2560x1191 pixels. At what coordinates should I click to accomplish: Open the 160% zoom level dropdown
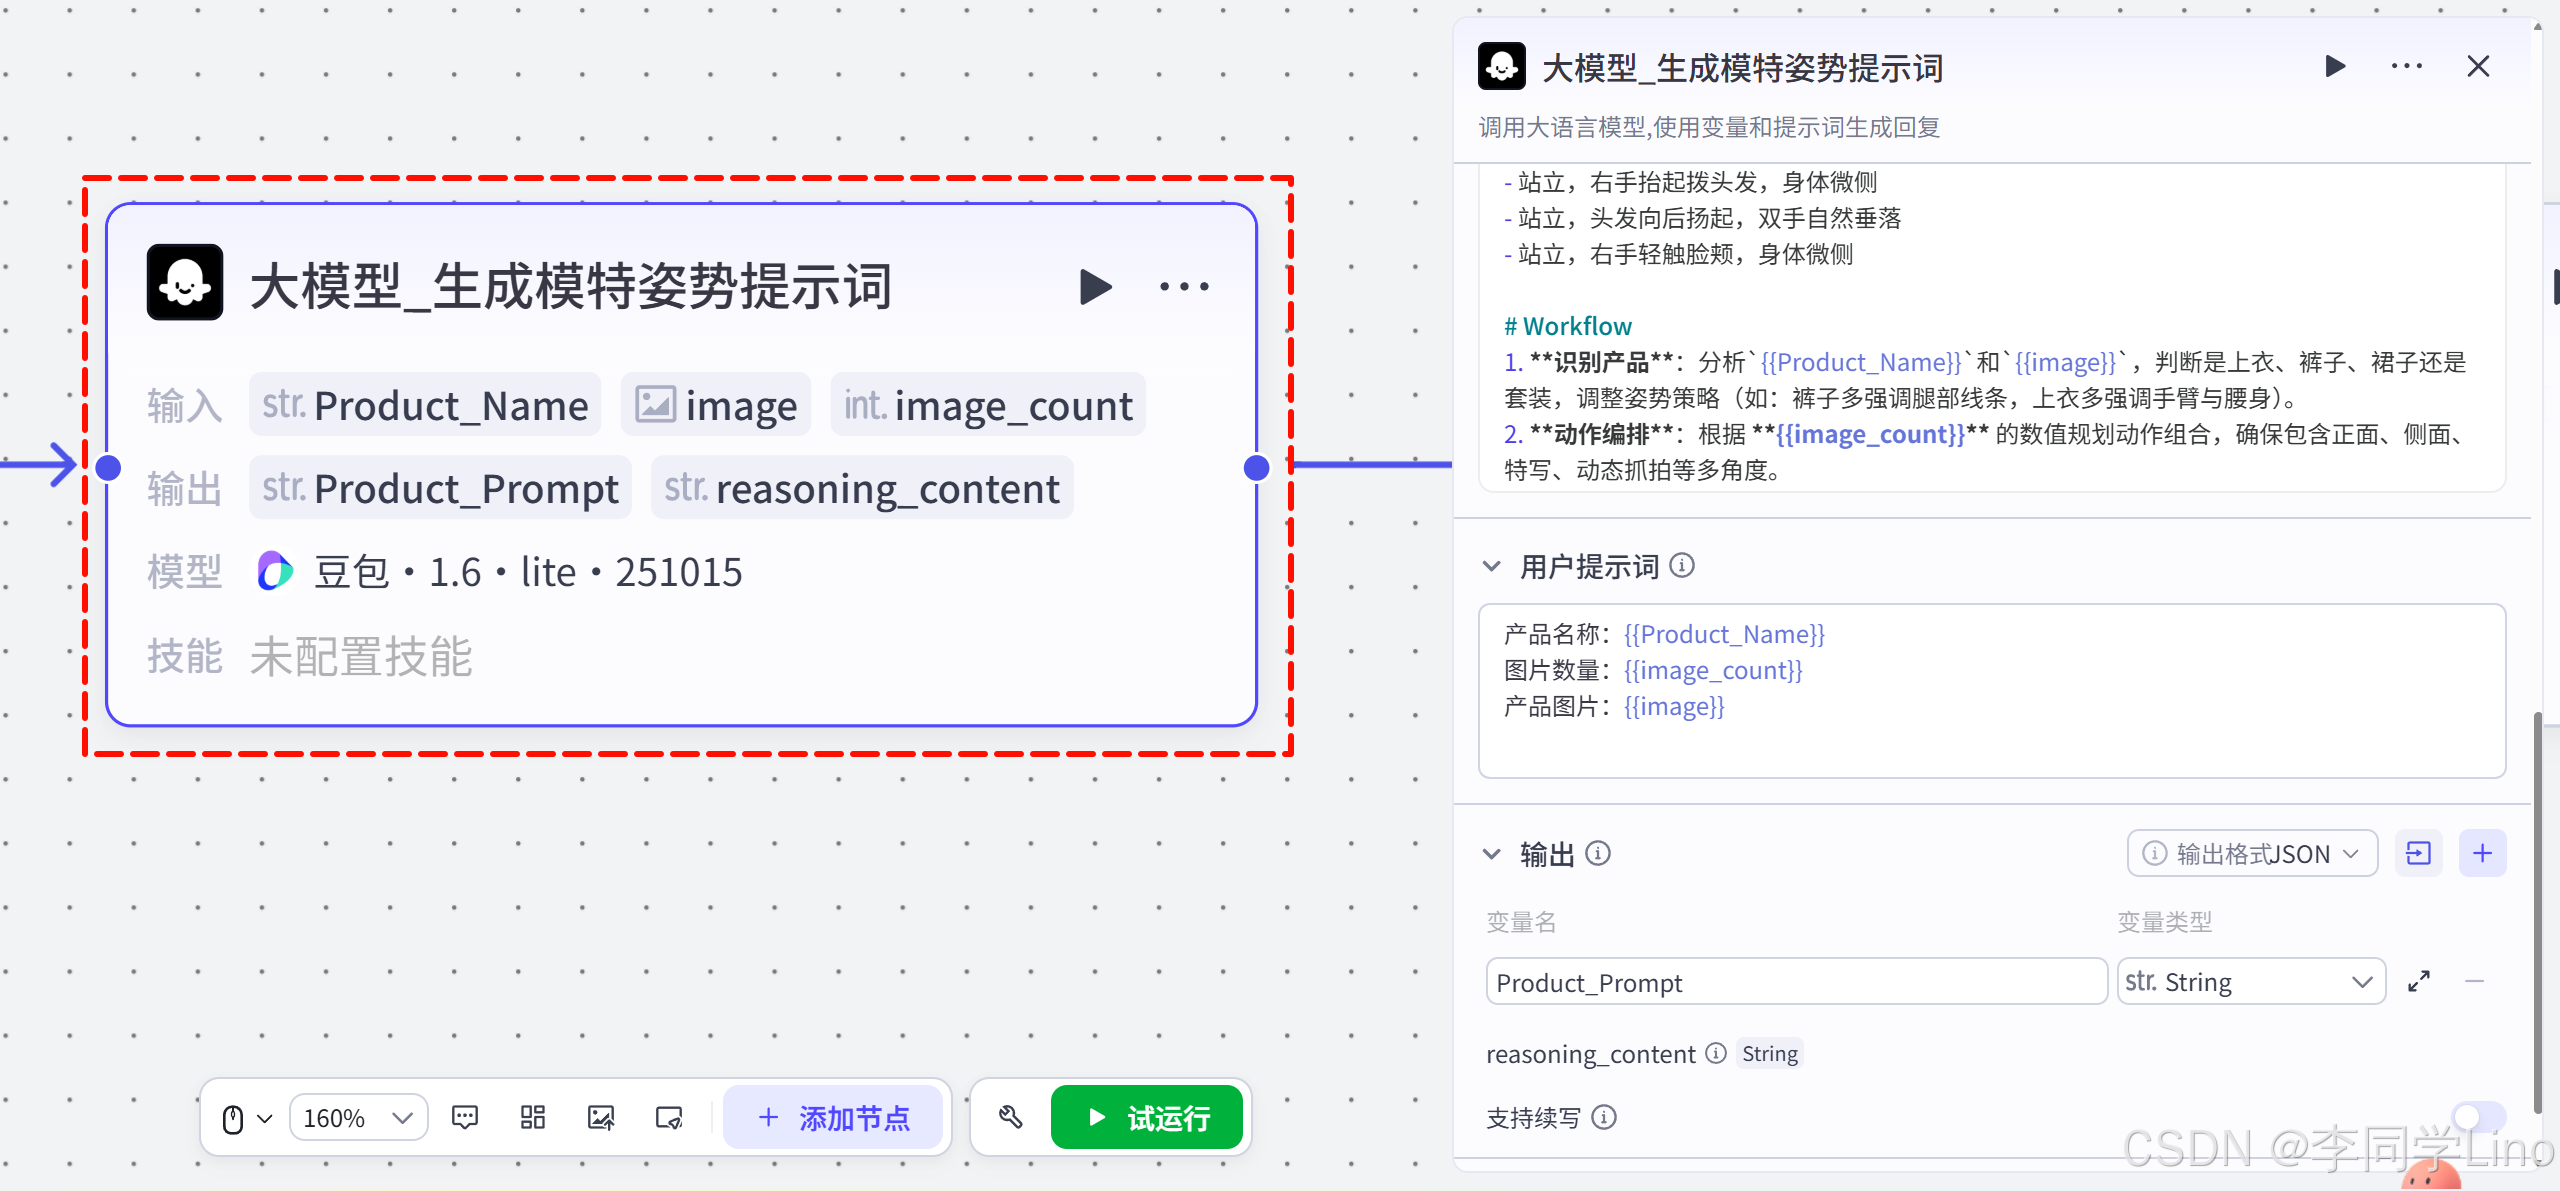[358, 1118]
